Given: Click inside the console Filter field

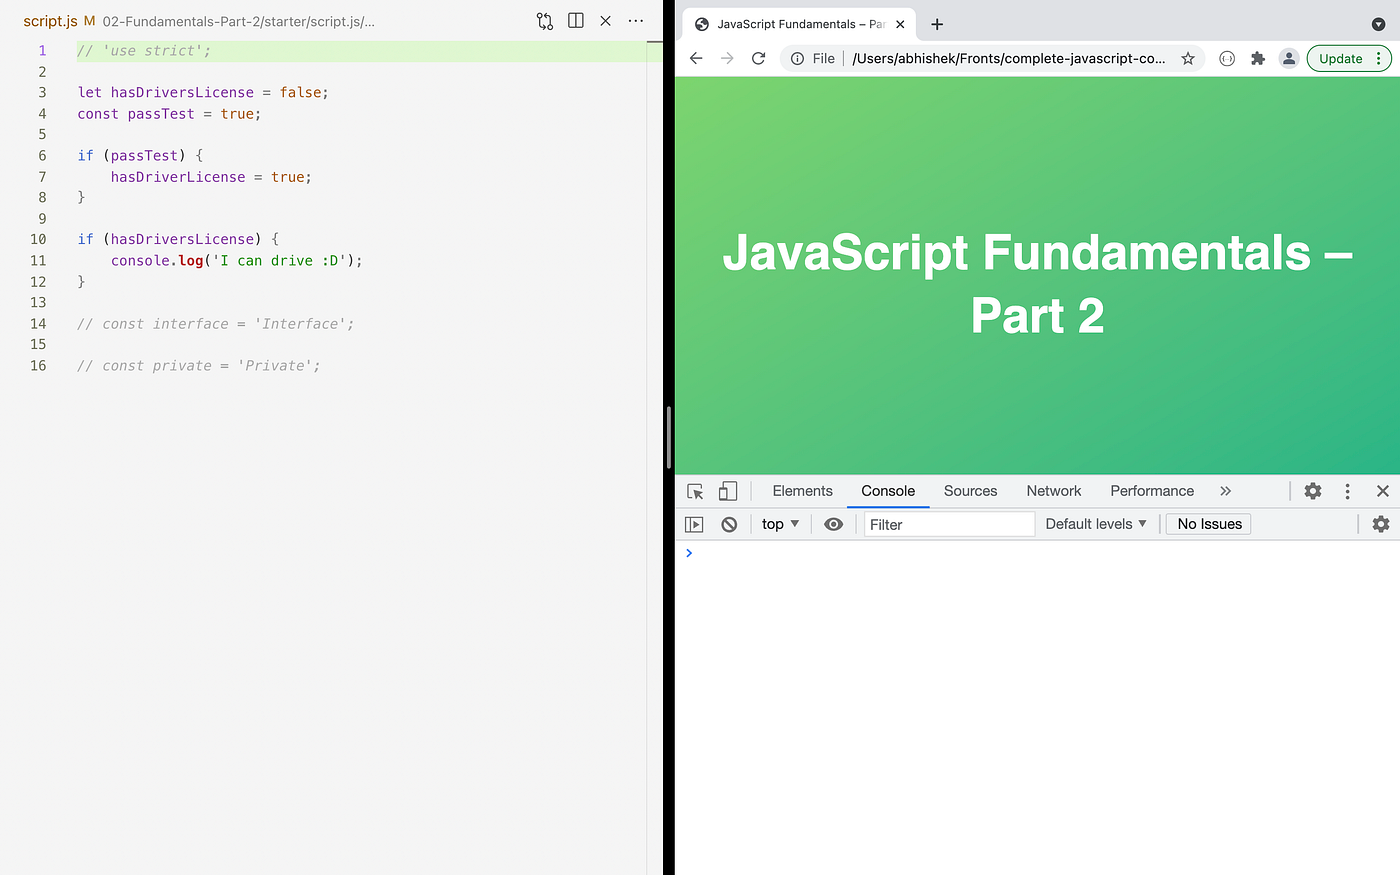Looking at the screenshot, I should coord(948,523).
